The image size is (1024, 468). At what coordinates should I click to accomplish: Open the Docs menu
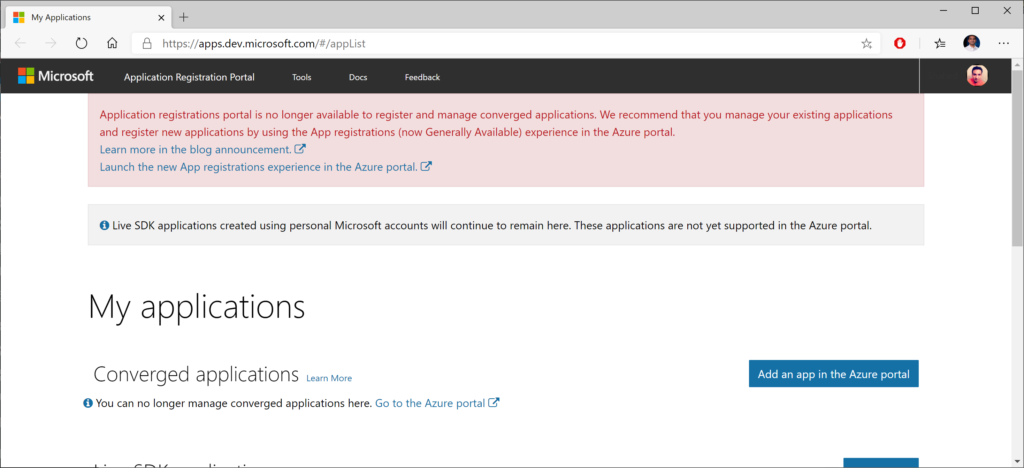(x=358, y=77)
